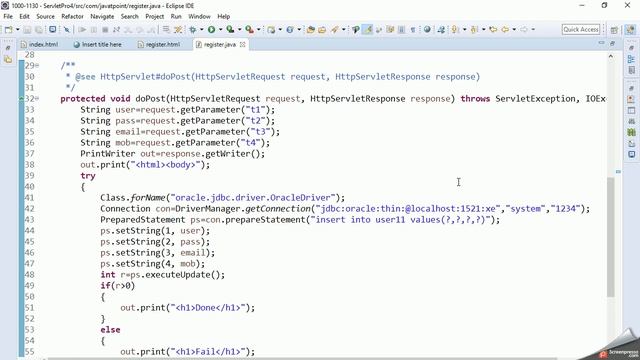Click the Search flashlight toolbar icon
This screenshot has height=360, width=640.
(335, 29)
